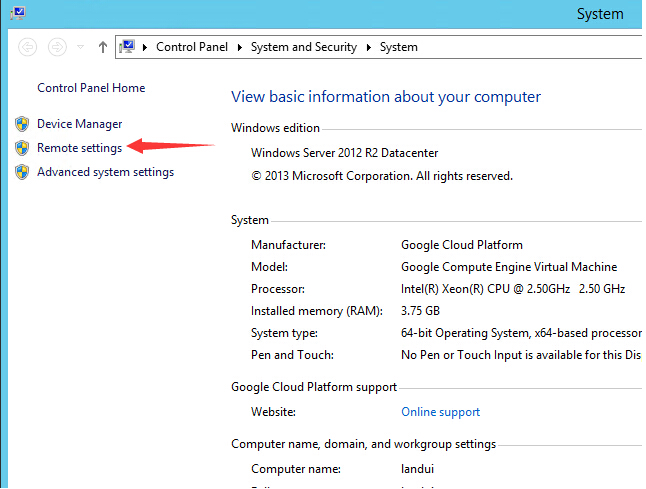Go back using the Back arrow button

coord(28,47)
